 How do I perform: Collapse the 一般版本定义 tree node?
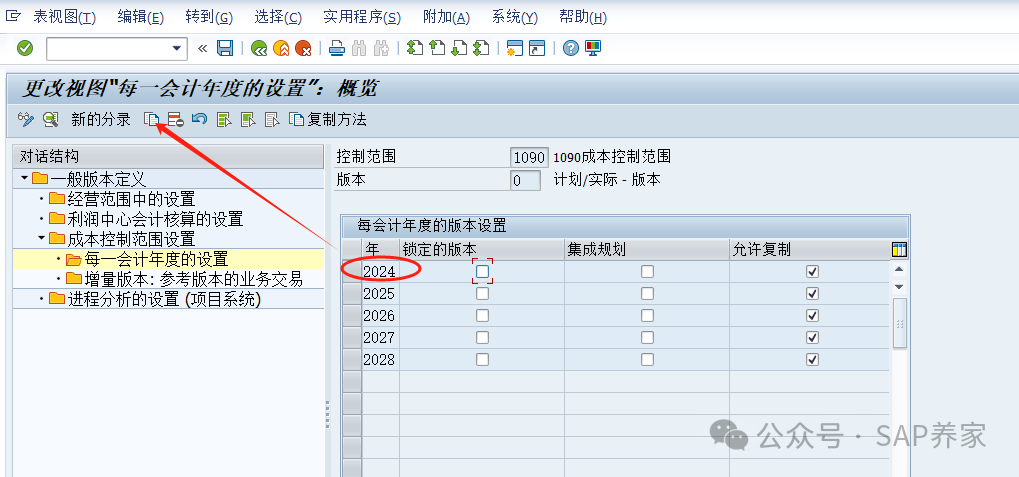[x=24, y=178]
